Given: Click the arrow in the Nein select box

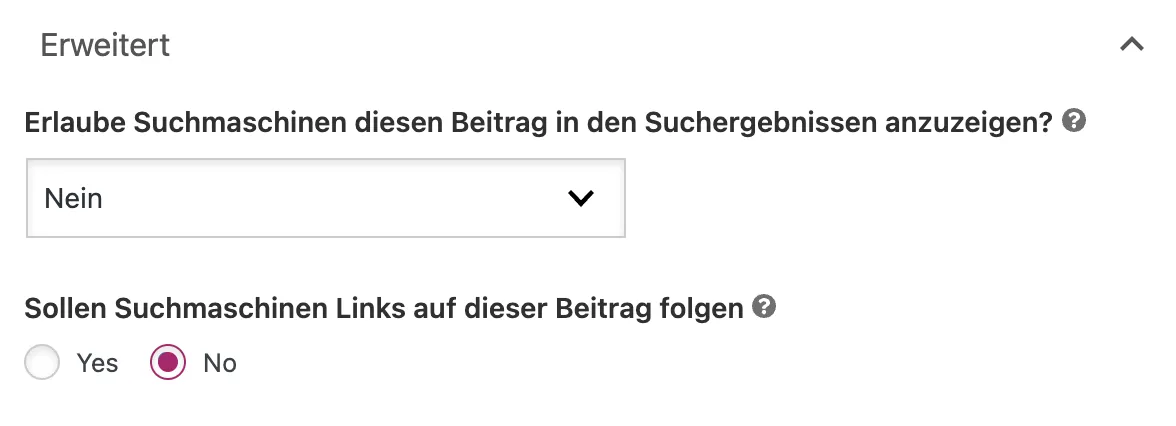Looking at the screenshot, I should click(580, 198).
